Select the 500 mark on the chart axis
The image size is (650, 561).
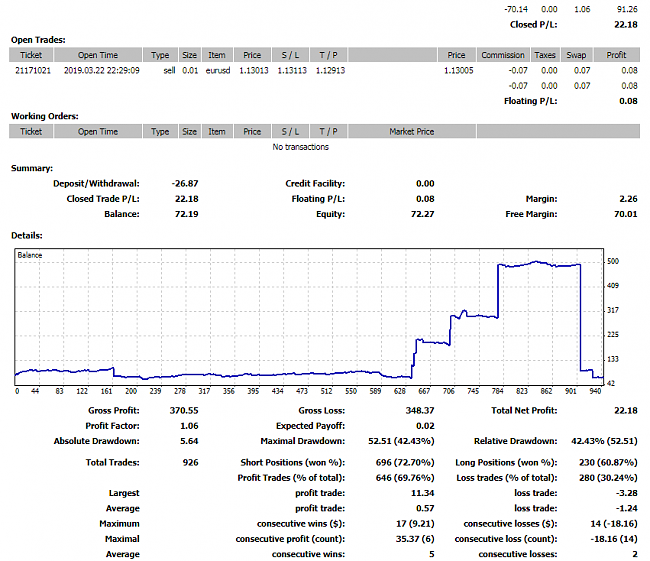click(x=613, y=261)
